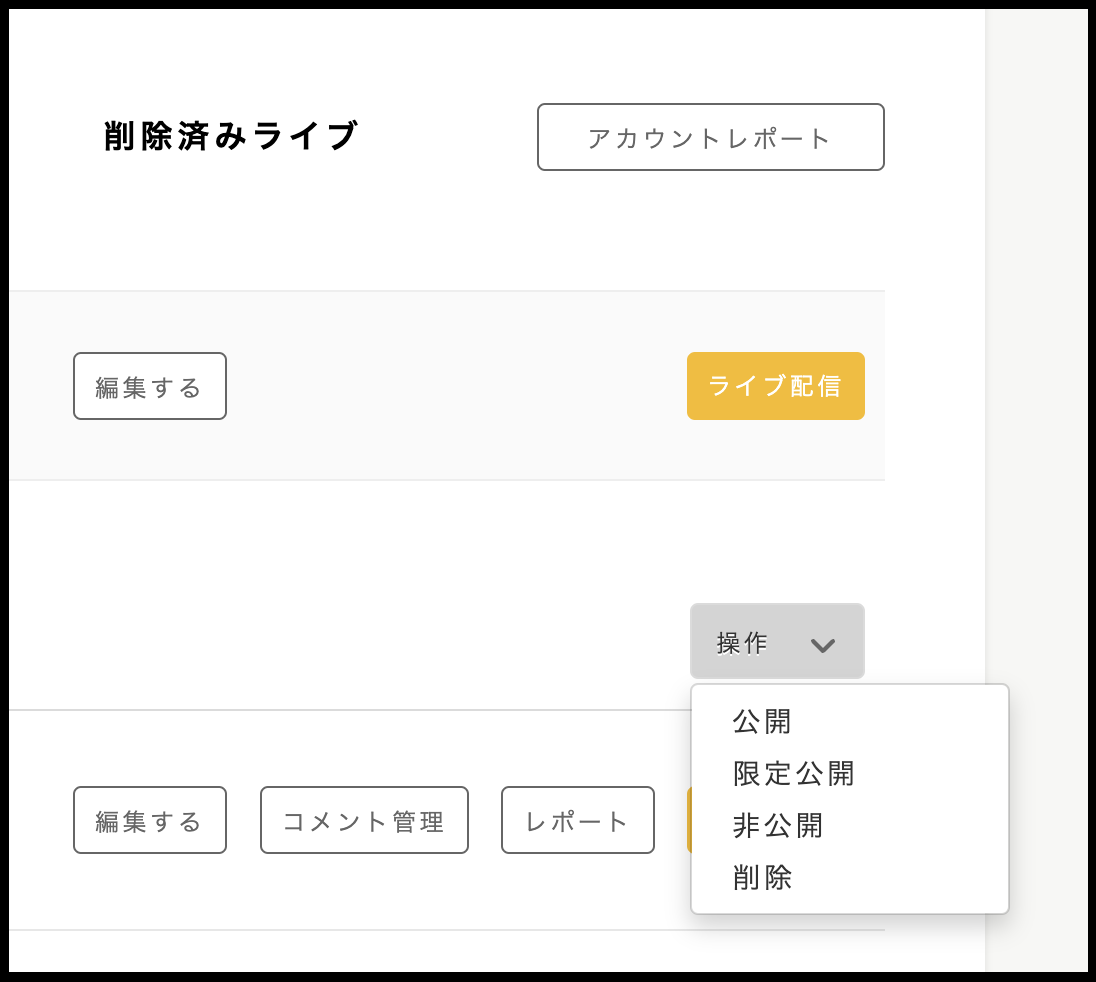Image resolution: width=1096 pixels, height=982 pixels.
Task: Open the 操作 dropdown button
Action: point(776,642)
